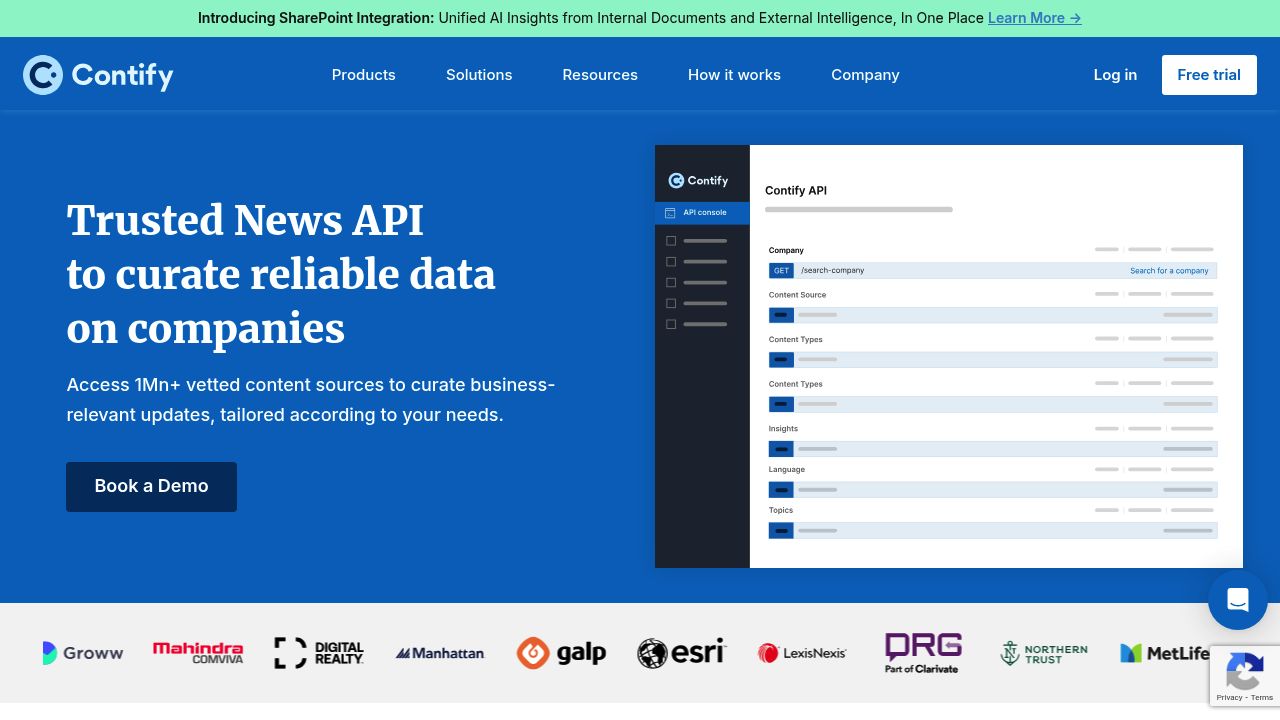Click the MetLife logo
Viewport: 1280px width, 720px height.
1165,653
